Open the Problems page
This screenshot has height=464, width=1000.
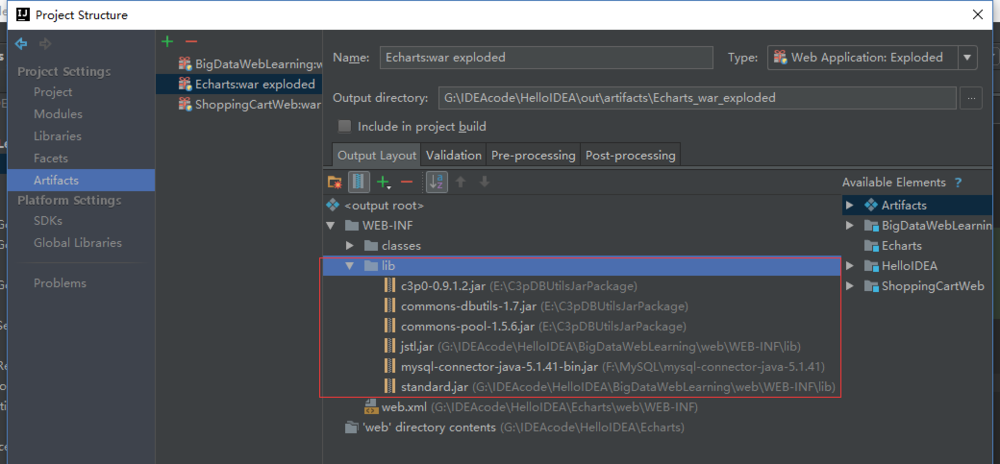[60, 283]
